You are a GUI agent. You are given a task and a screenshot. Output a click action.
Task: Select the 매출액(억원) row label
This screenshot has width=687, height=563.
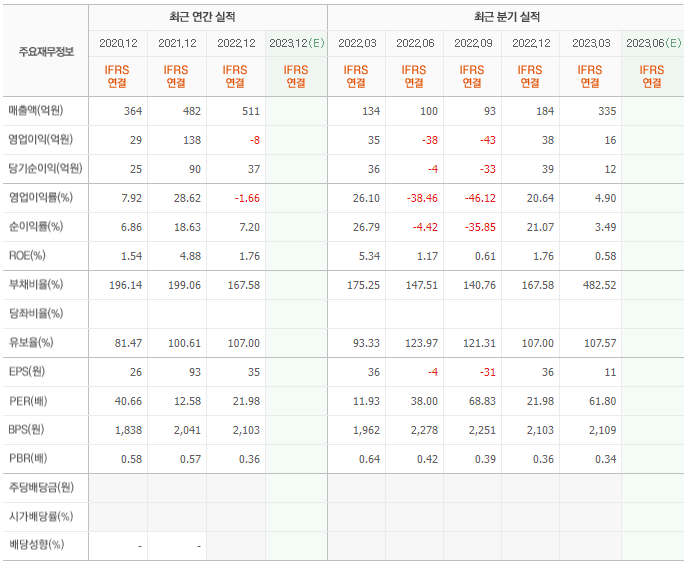tap(36, 110)
